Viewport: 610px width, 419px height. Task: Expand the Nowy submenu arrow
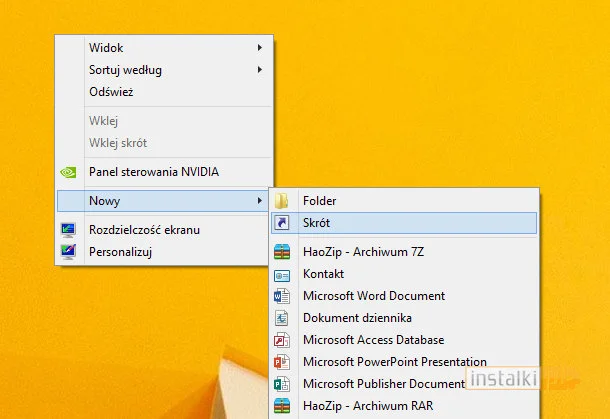click(260, 201)
